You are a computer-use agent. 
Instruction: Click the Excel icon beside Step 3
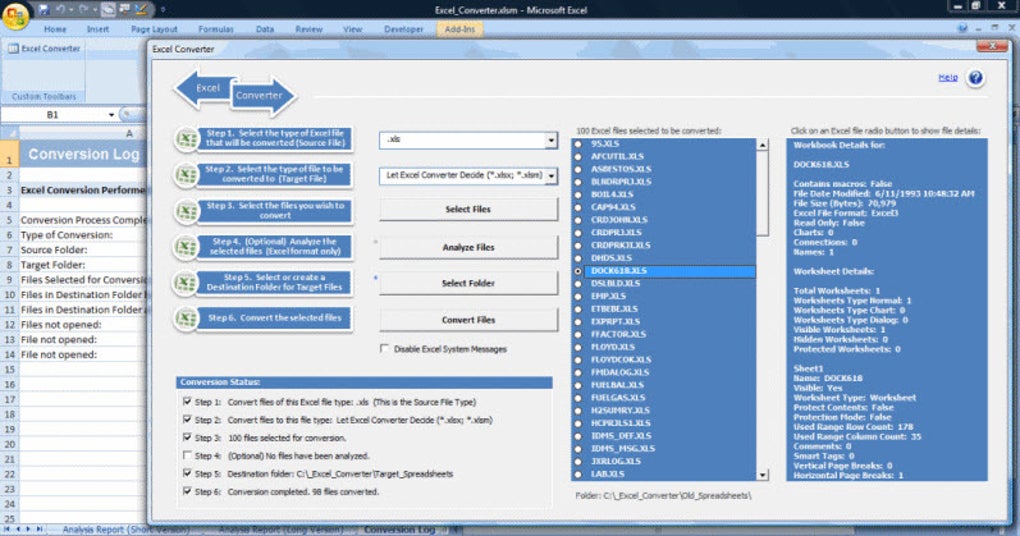[187, 211]
